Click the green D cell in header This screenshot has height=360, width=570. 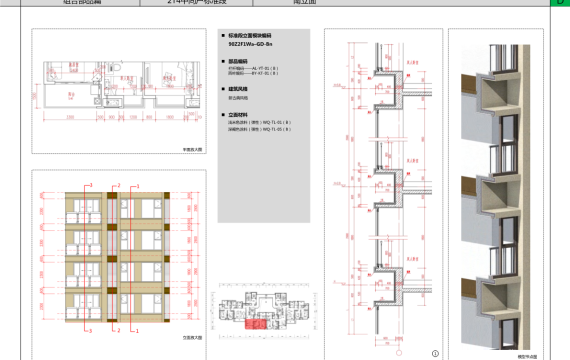tap(560, 3)
